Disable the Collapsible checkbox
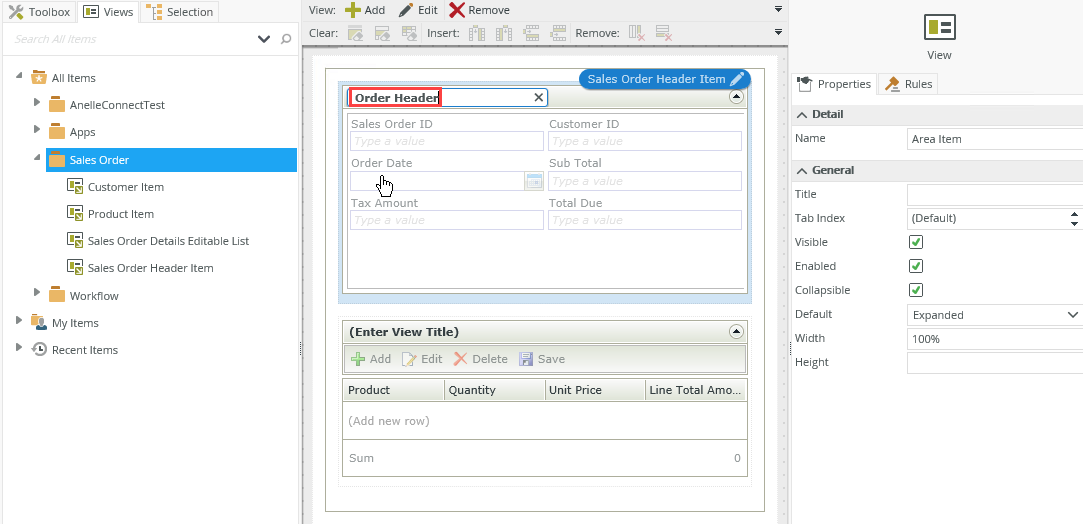Screen dimensions: 1083x524 [x=915, y=290]
